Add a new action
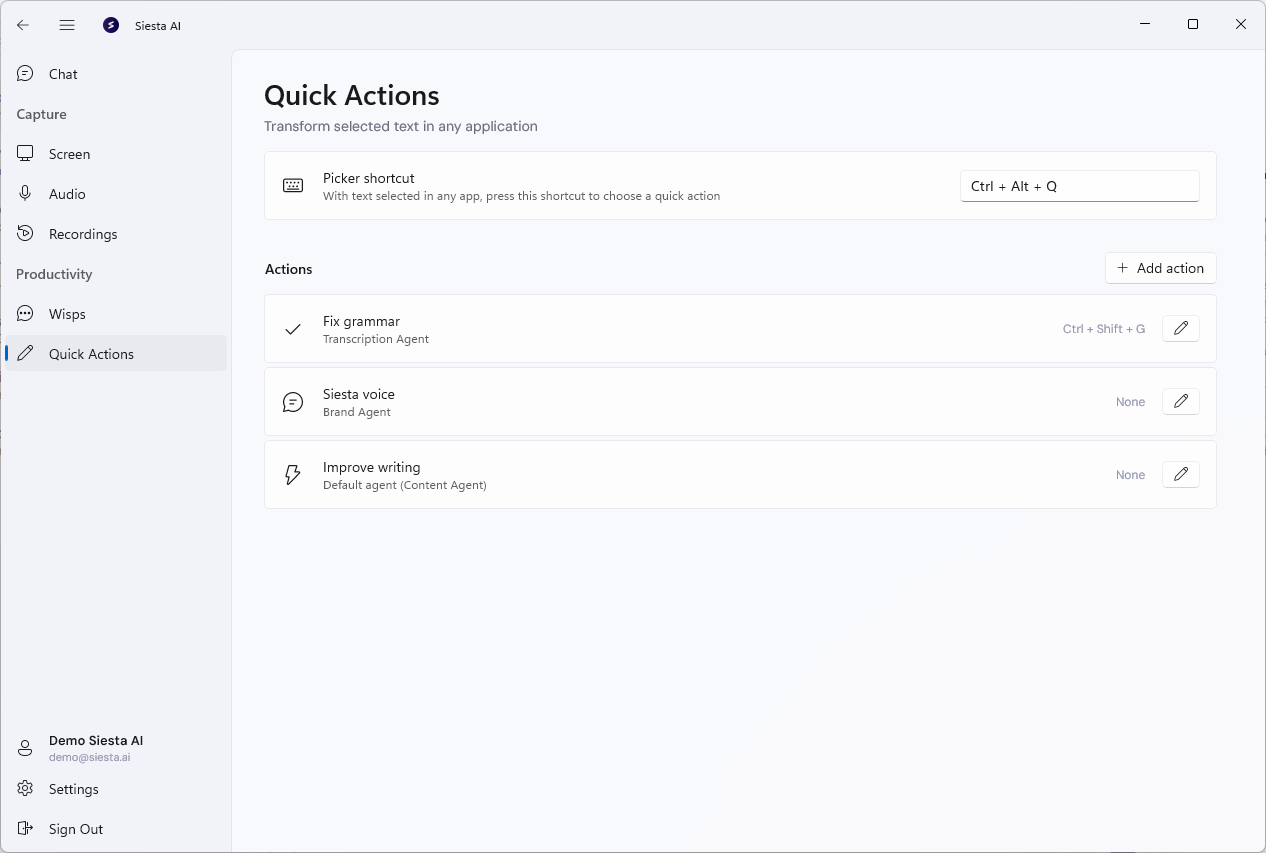The height and width of the screenshot is (853, 1266). click(x=1161, y=268)
